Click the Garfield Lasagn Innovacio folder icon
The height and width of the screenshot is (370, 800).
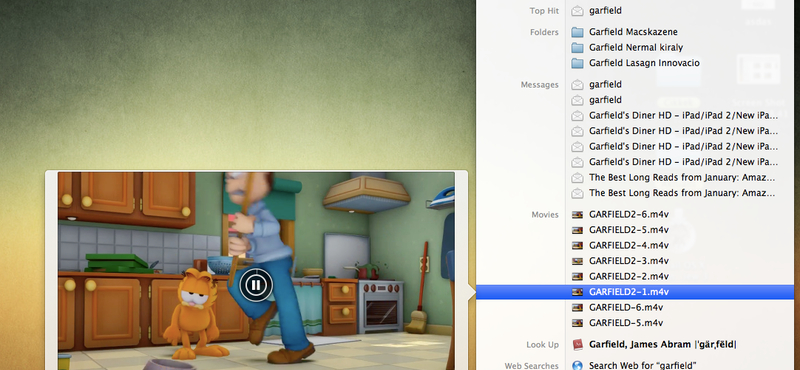pos(577,63)
